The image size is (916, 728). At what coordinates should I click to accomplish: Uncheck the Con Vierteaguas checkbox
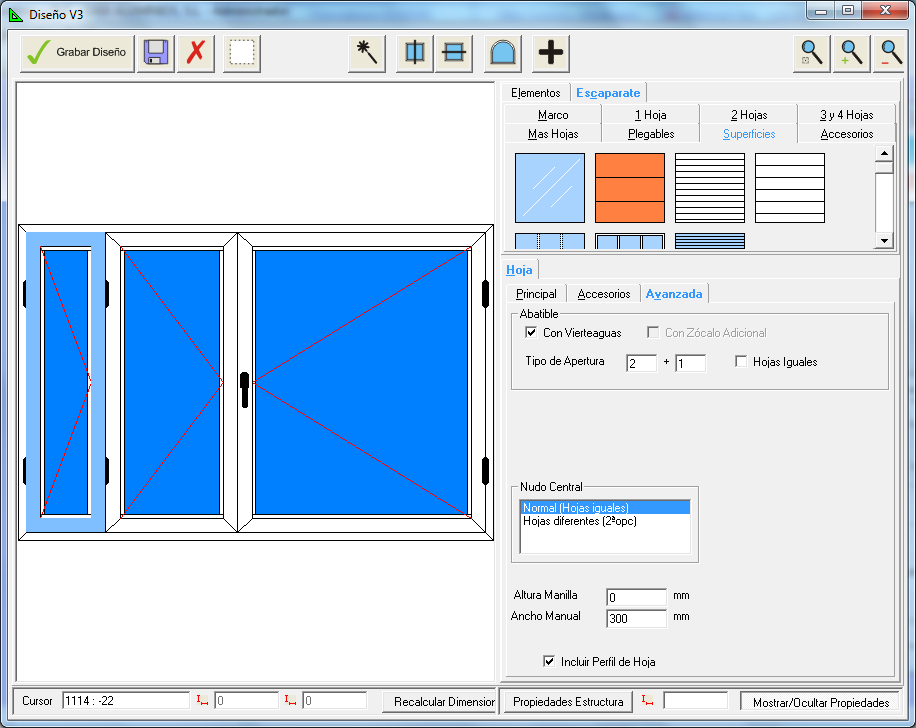click(531, 333)
